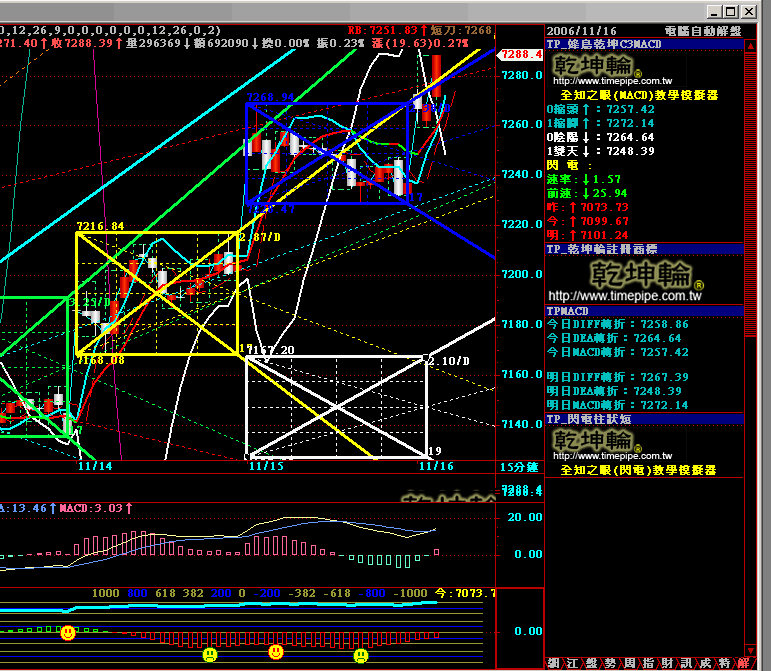Select the 11/15 date marker on time axis
This screenshot has width=771, height=671.
267,466
